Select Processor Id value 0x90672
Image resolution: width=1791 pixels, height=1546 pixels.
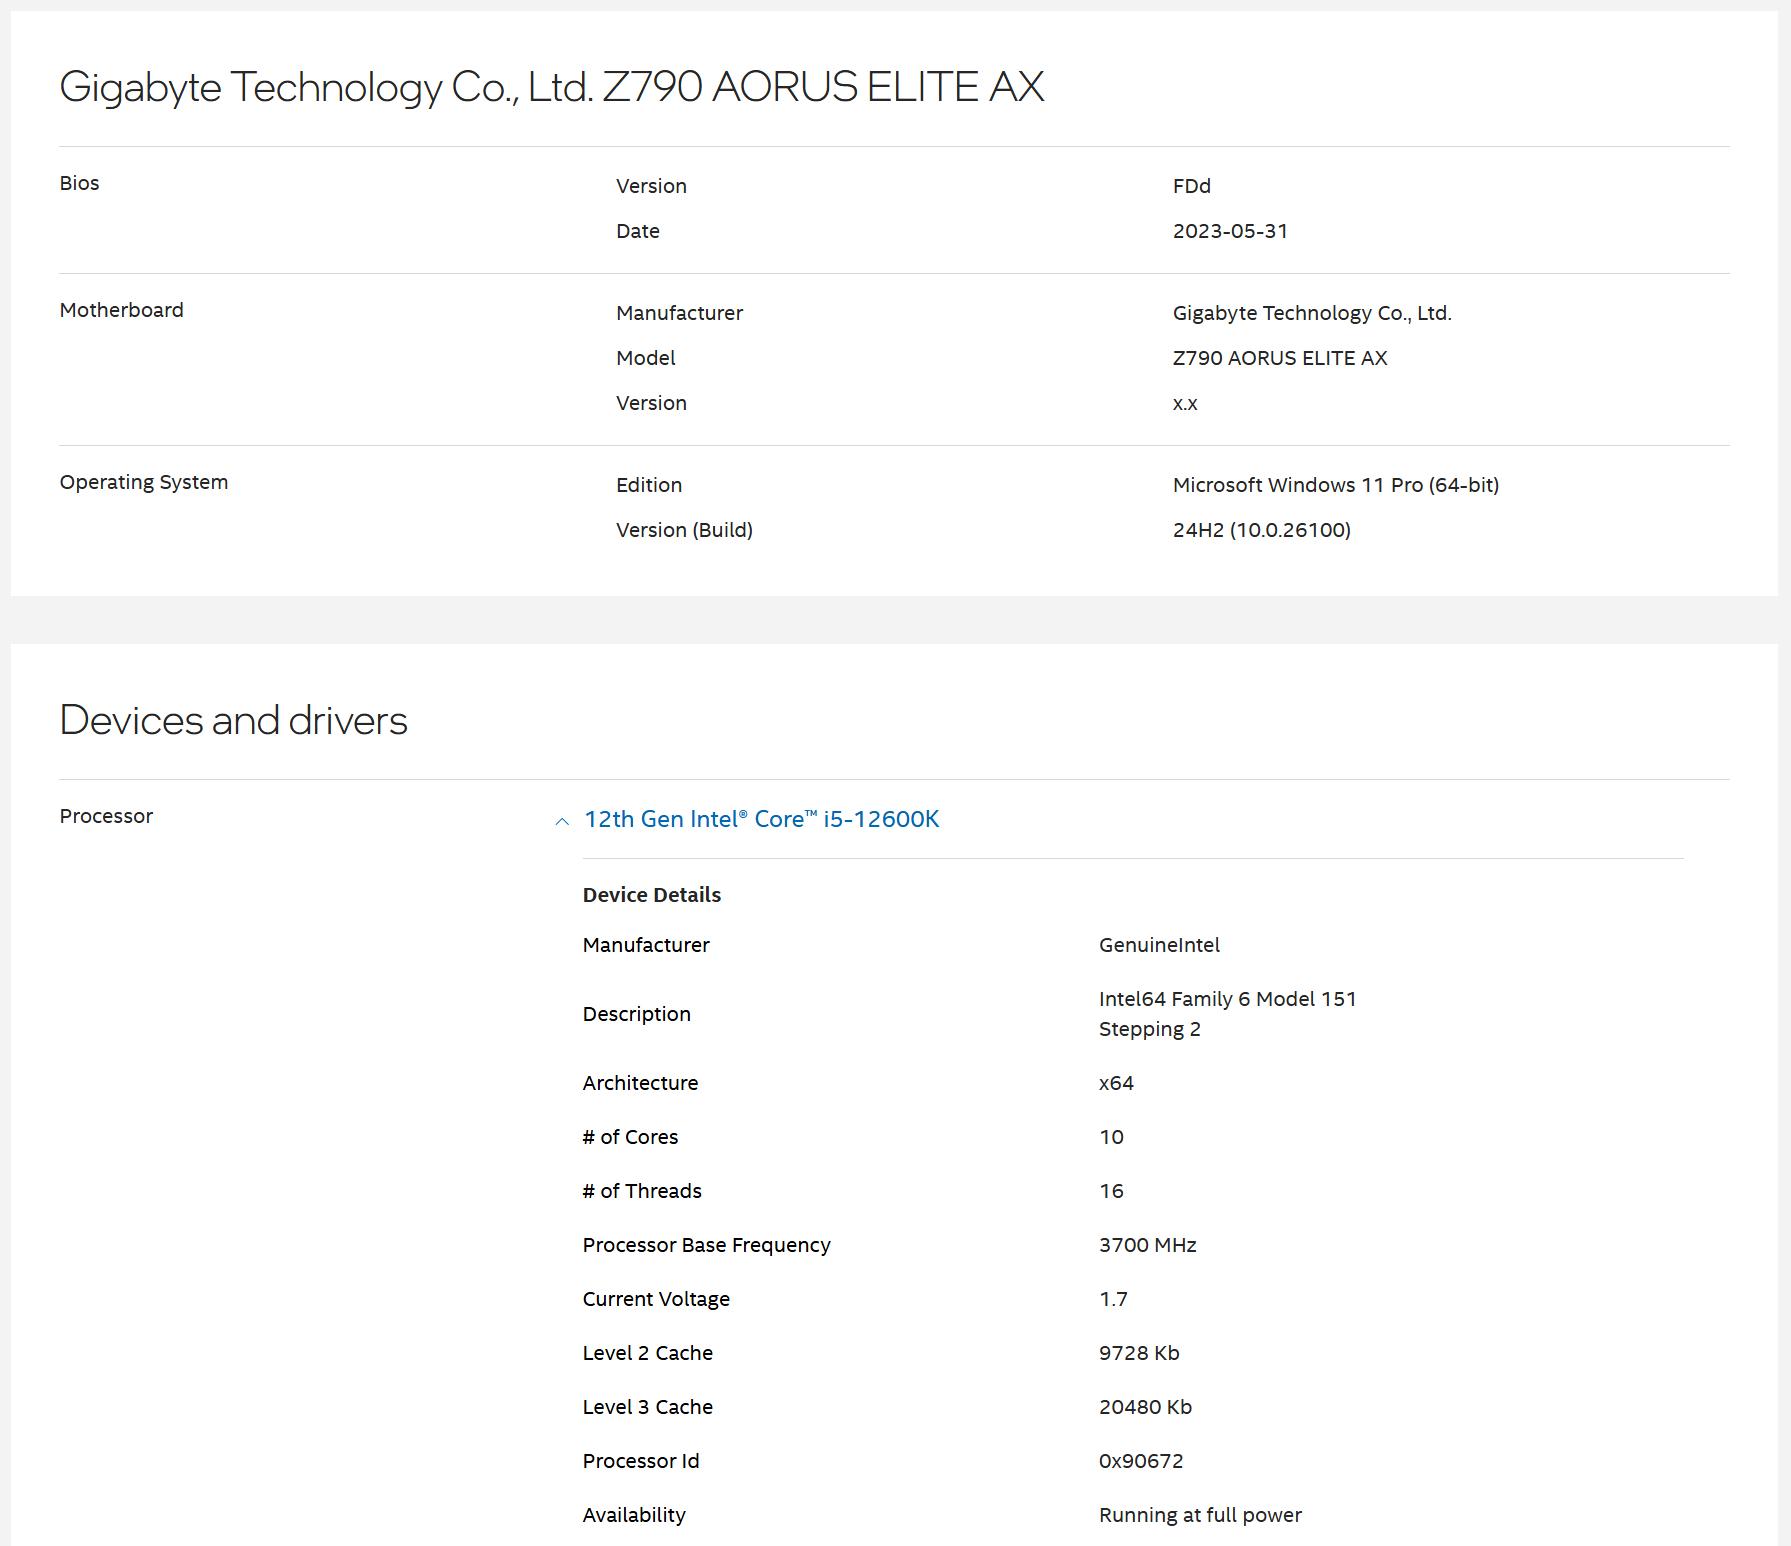tap(1141, 1461)
